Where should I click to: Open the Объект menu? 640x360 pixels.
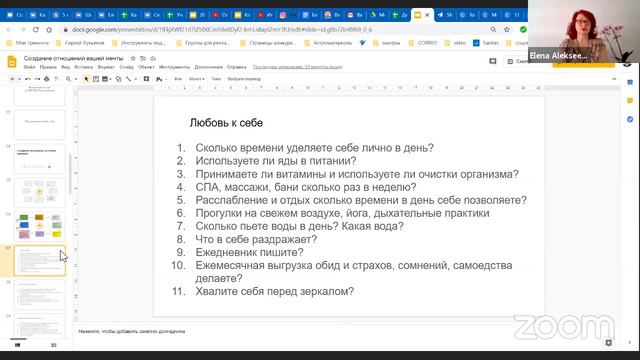(x=146, y=67)
